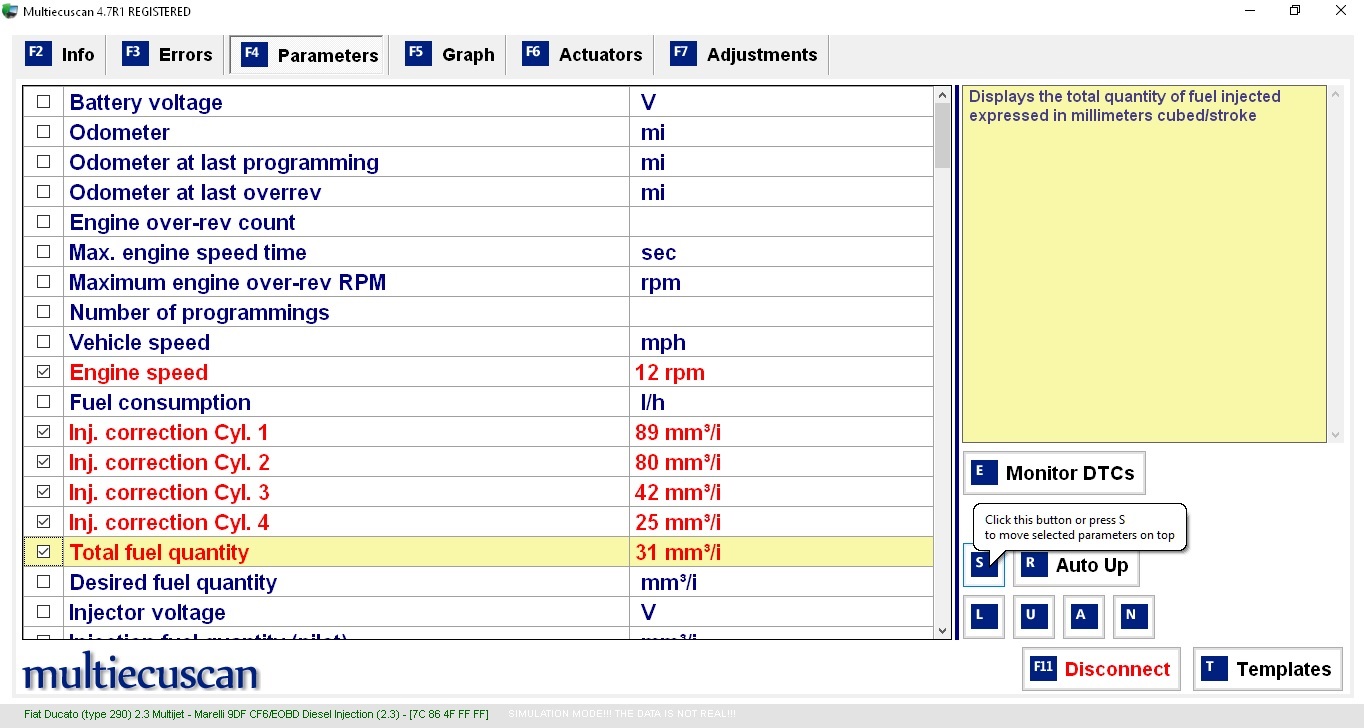Click the fuel injected description text
Image resolution: width=1364 pixels, height=728 pixels.
coord(1125,106)
